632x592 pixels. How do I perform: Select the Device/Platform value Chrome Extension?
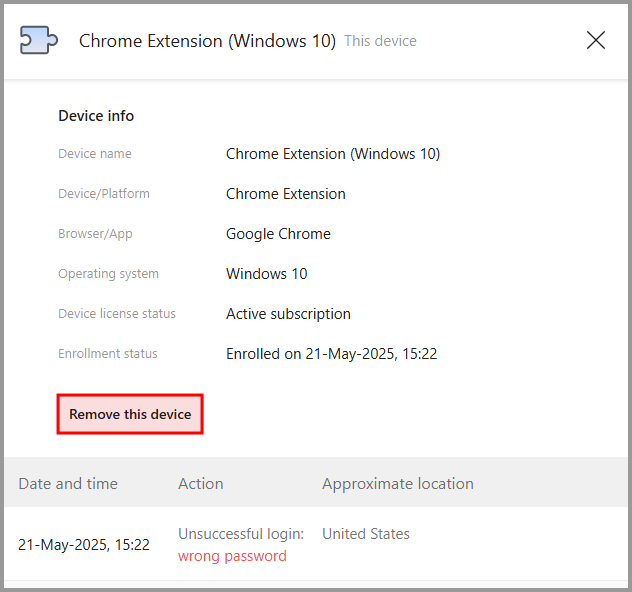286,194
